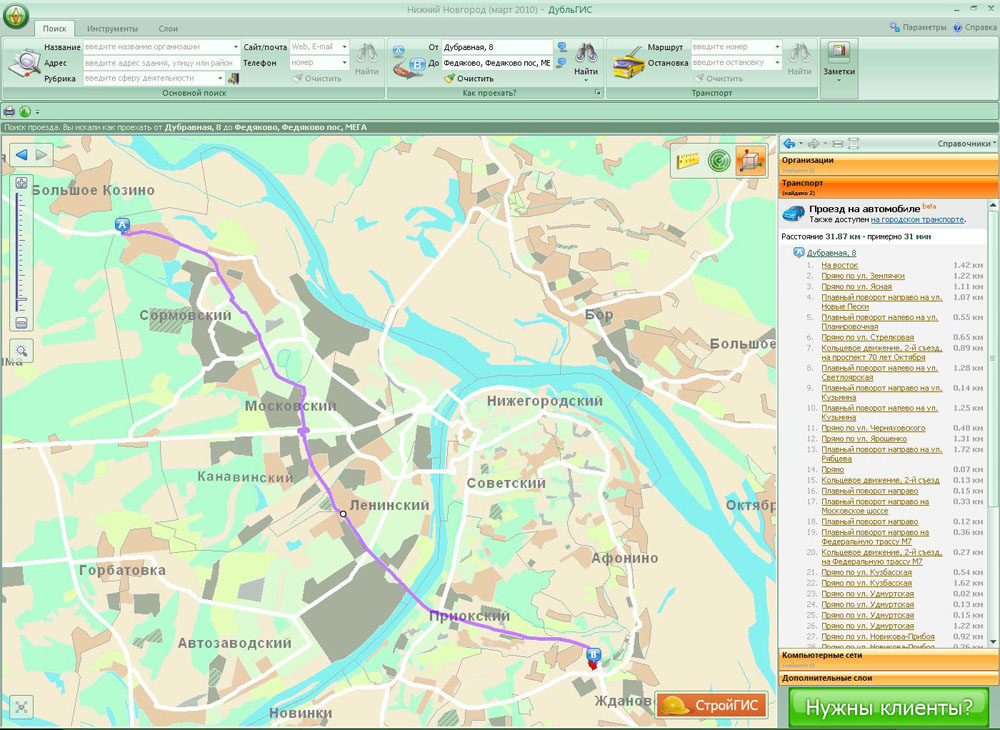Click the A start marker on the map

[x=122, y=224]
